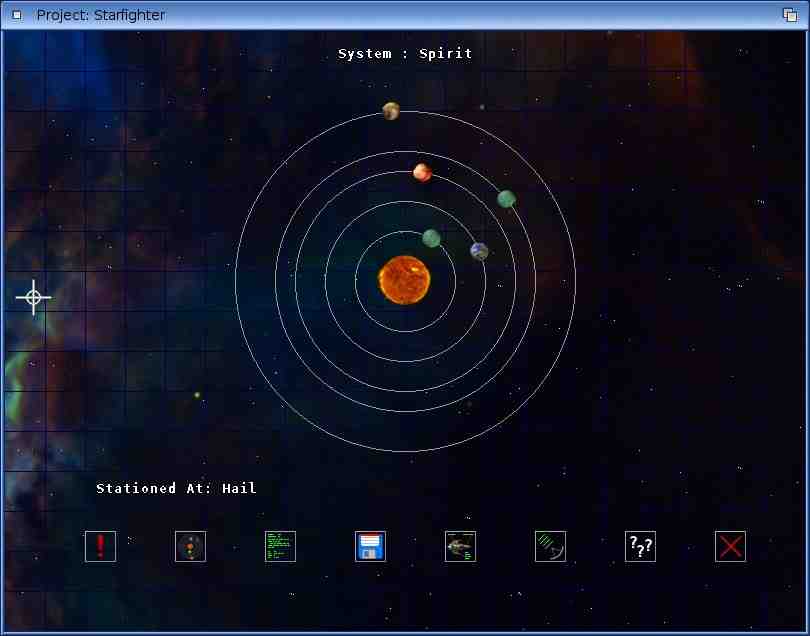Click the floppy disk save game icon
The height and width of the screenshot is (636, 810).
tap(370, 546)
